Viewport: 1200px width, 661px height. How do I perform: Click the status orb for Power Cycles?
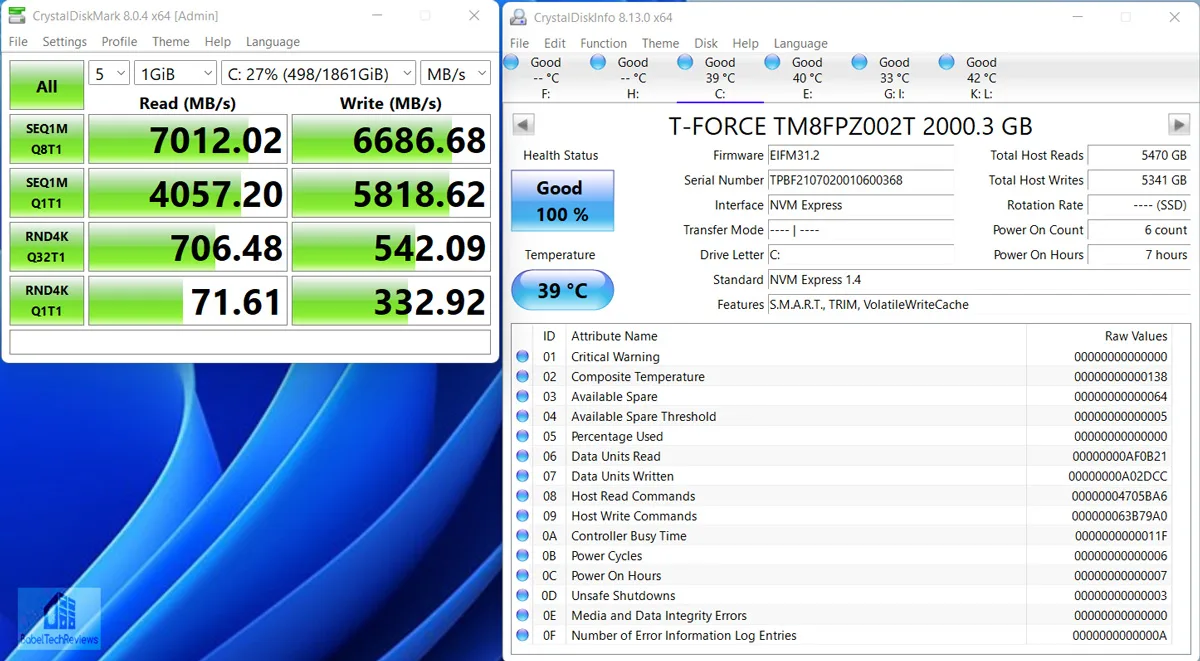coord(523,556)
